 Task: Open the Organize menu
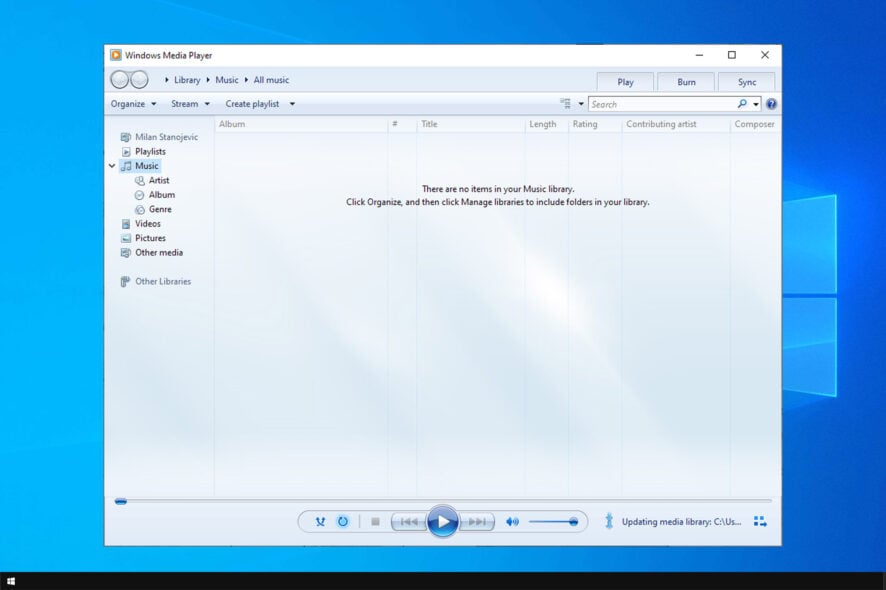[x=133, y=104]
